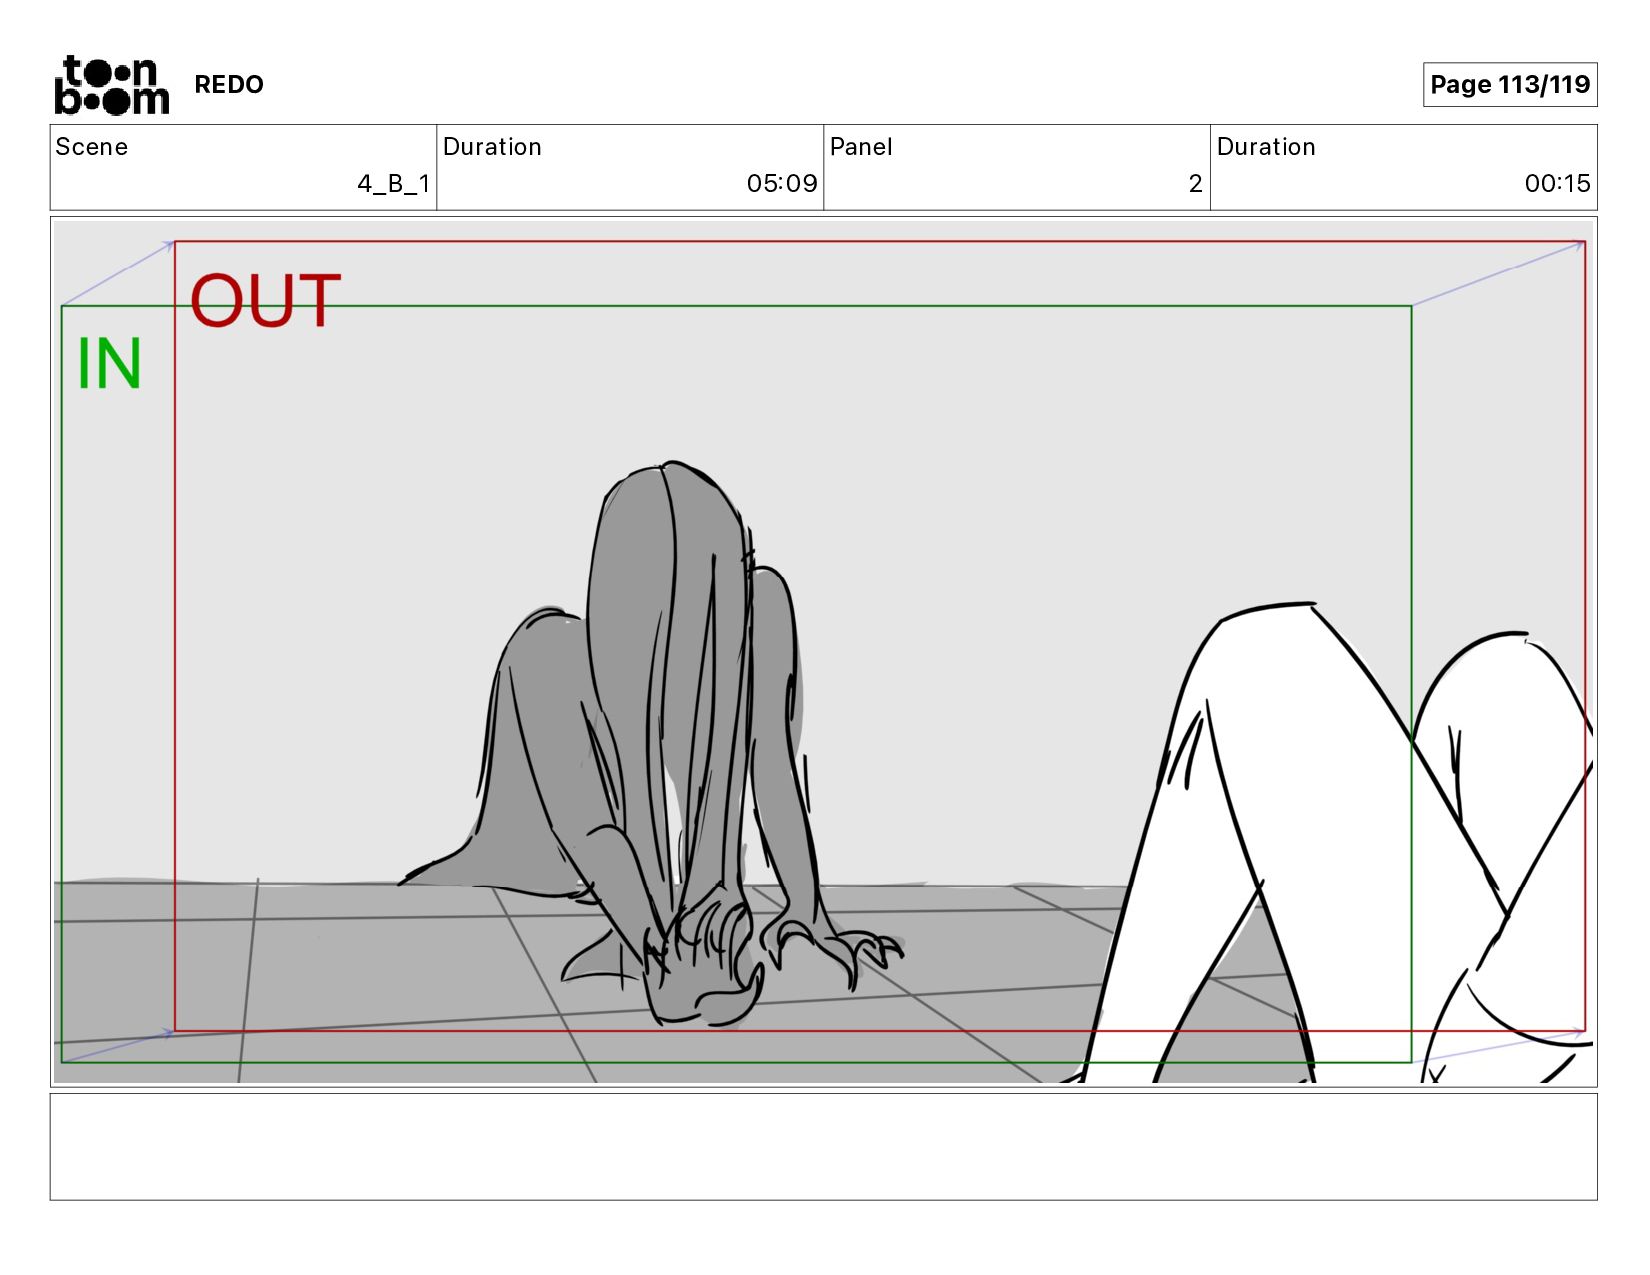Select the Panel label text
This screenshot has height=1275, width=1650.
tap(861, 147)
